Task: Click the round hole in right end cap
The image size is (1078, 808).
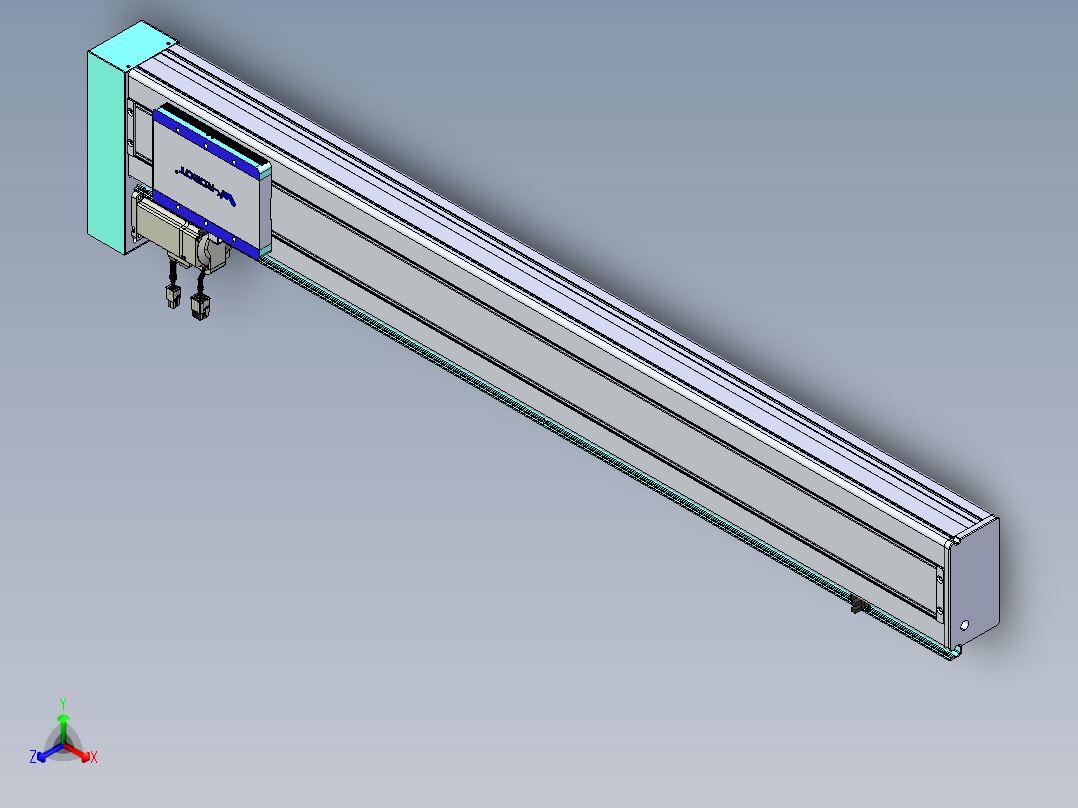Action: tap(964, 625)
